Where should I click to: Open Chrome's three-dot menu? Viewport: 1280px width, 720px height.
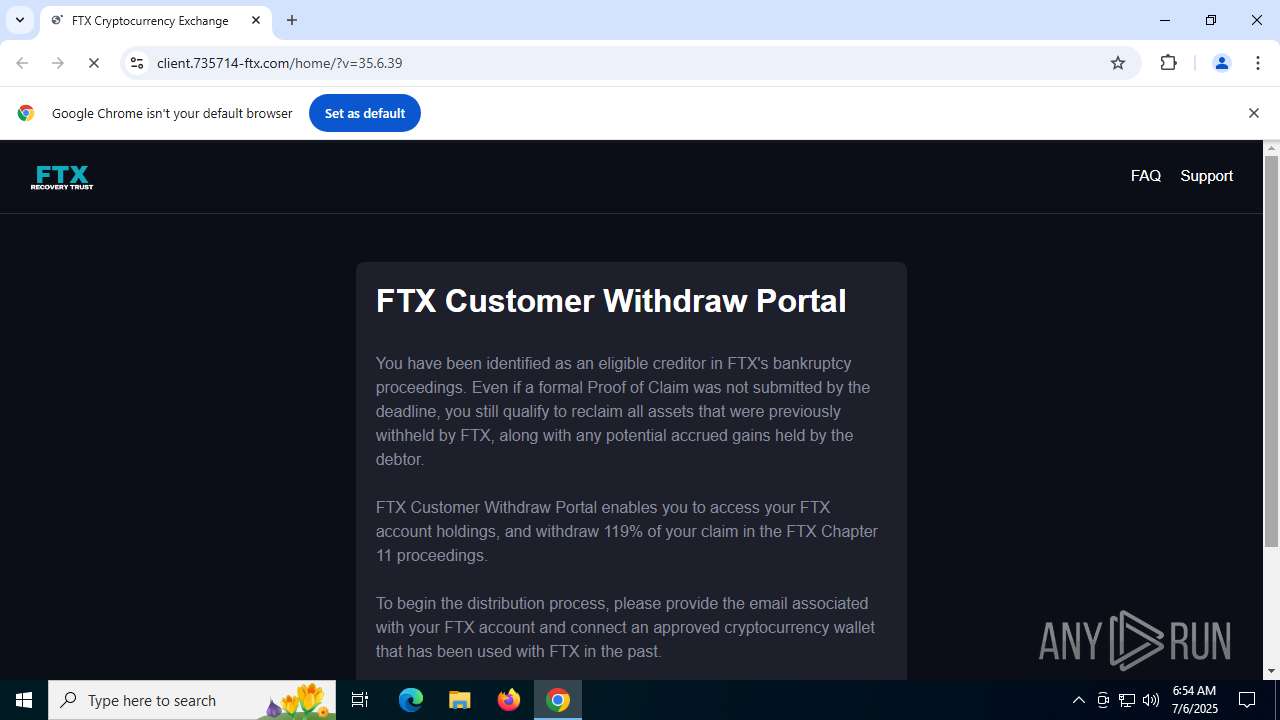(1257, 63)
